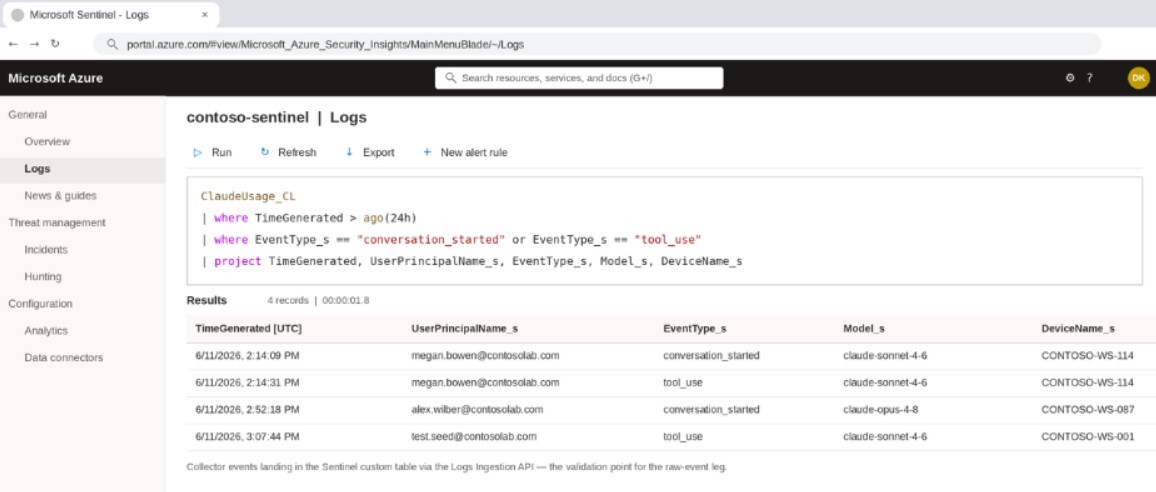Click the Run label in the query toolbar

(x=221, y=153)
